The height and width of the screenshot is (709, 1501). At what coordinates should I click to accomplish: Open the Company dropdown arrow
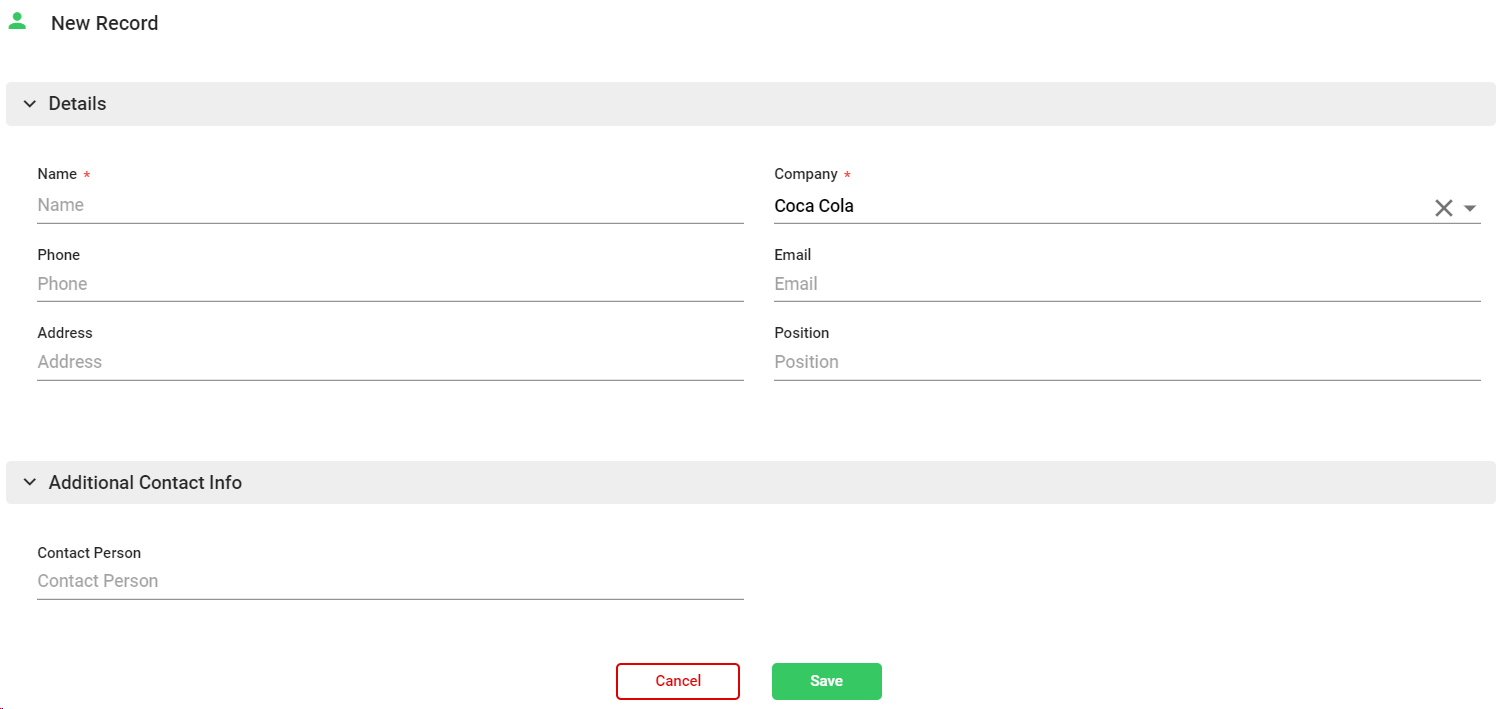[x=1470, y=208]
